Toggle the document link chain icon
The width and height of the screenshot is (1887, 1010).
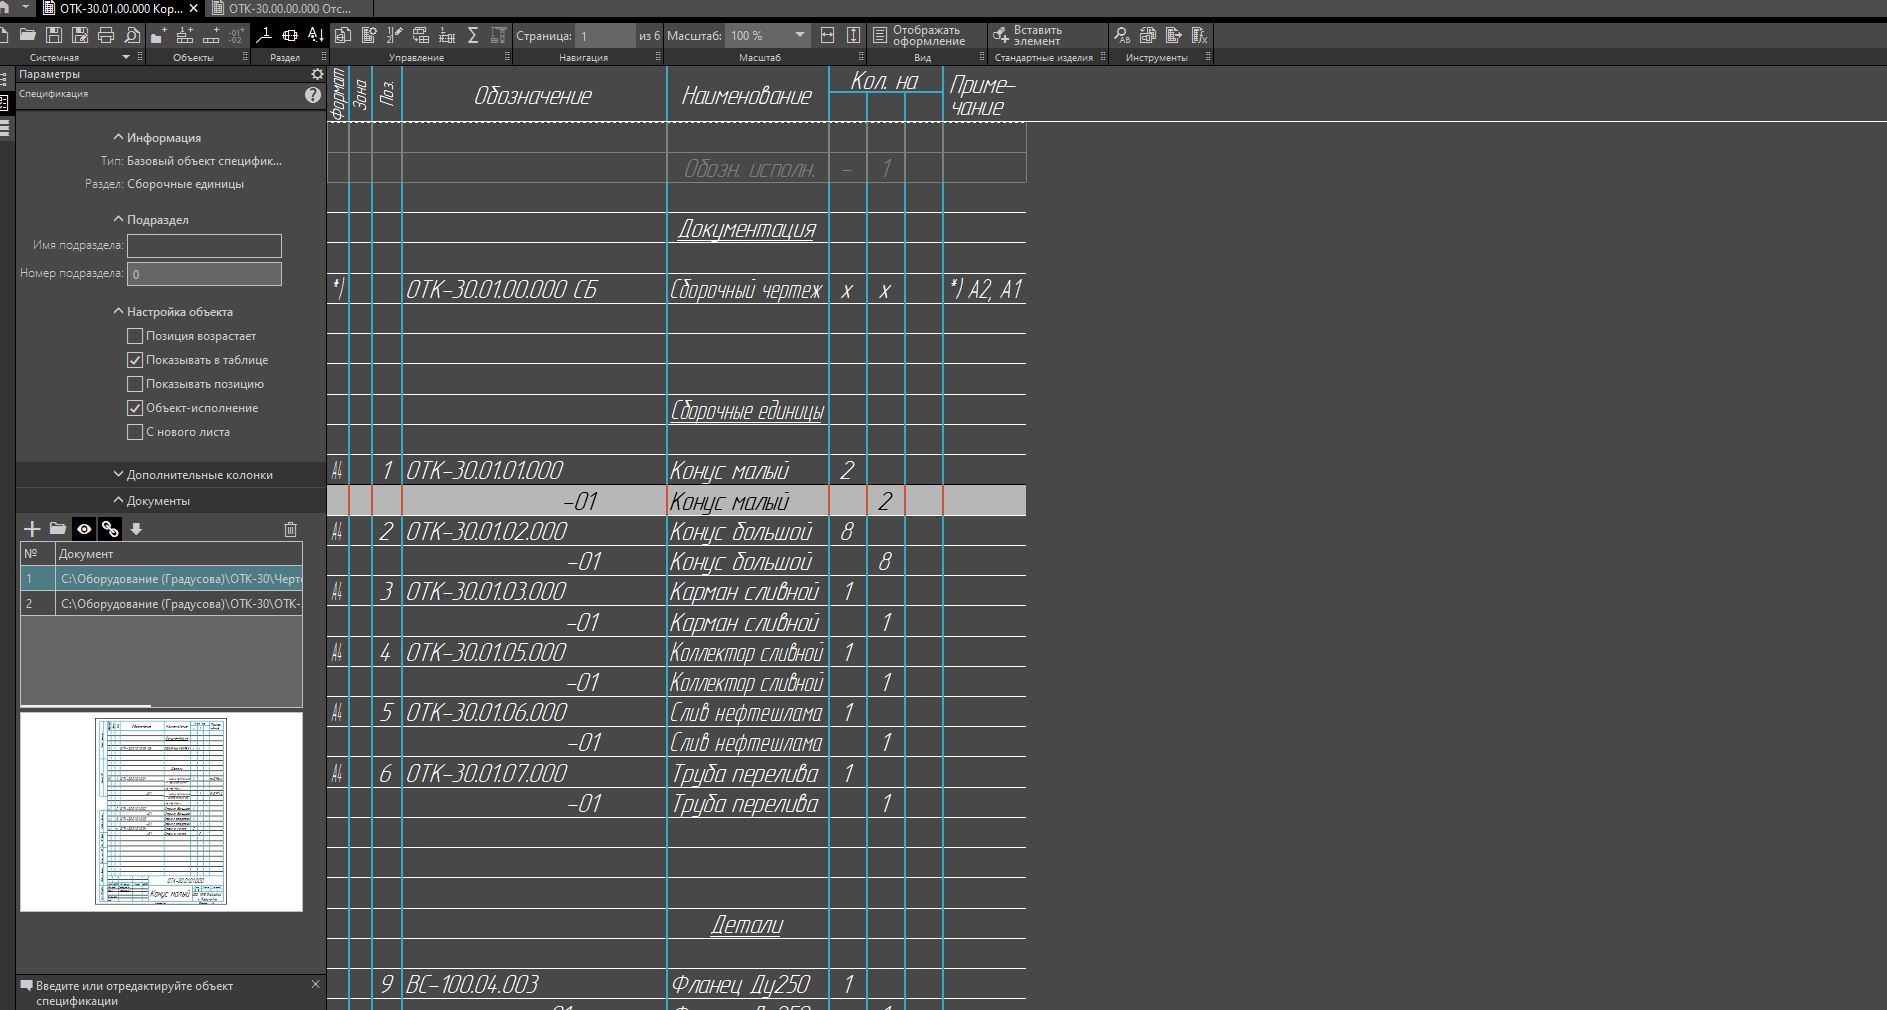(x=110, y=529)
